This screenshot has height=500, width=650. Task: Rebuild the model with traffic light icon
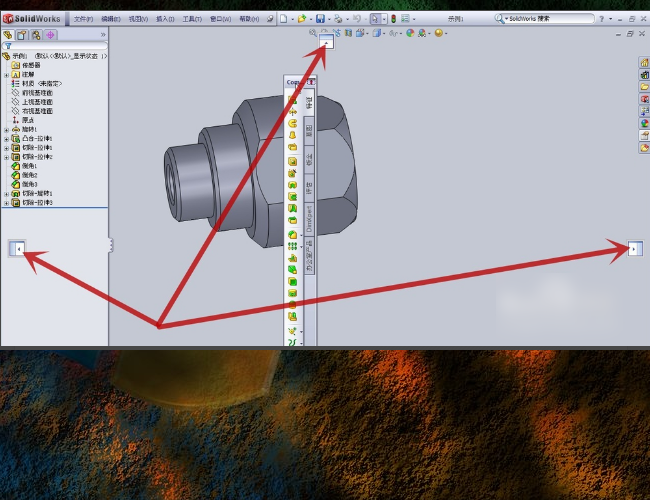[x=393, y=19]
